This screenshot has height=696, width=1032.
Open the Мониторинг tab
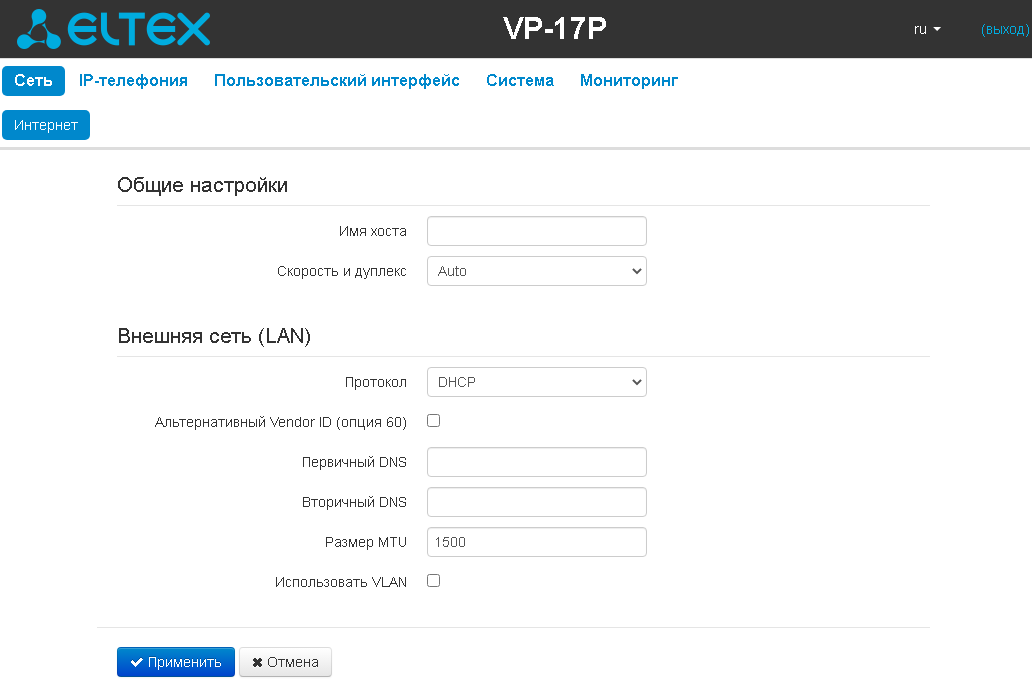pos(629,80)
